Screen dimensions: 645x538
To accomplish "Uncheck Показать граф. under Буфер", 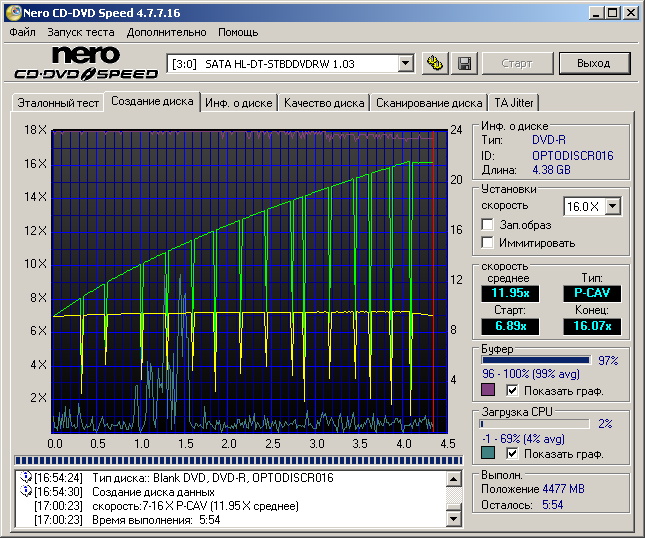I will coord(513,390).
